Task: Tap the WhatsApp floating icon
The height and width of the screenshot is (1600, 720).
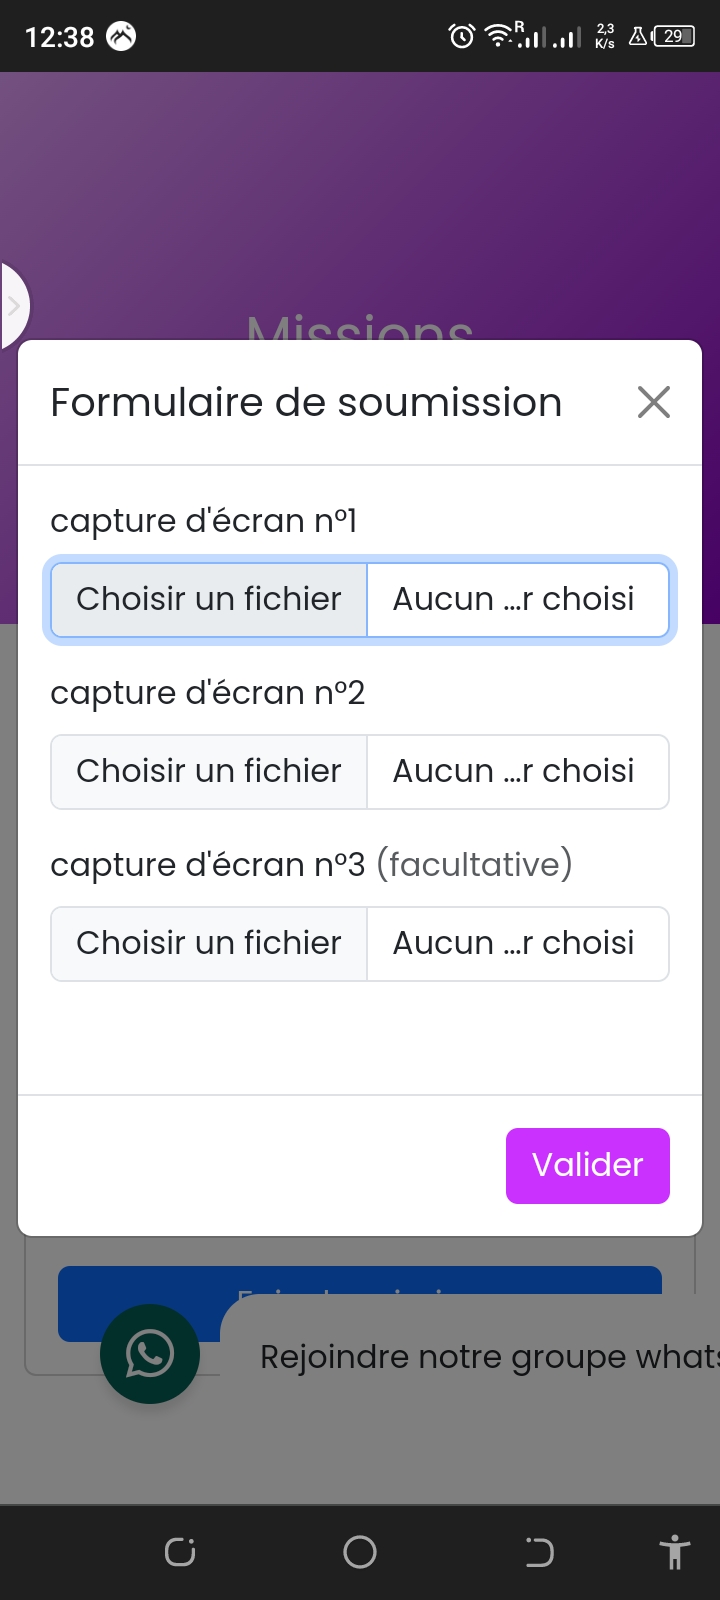Action: [150, 1354]
